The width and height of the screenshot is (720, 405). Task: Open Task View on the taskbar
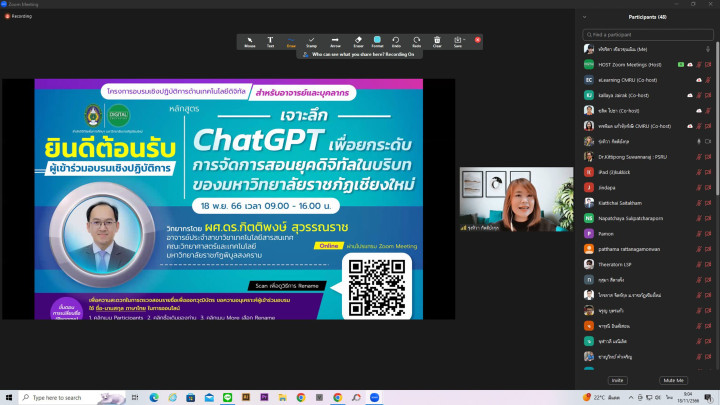[135, 398]
